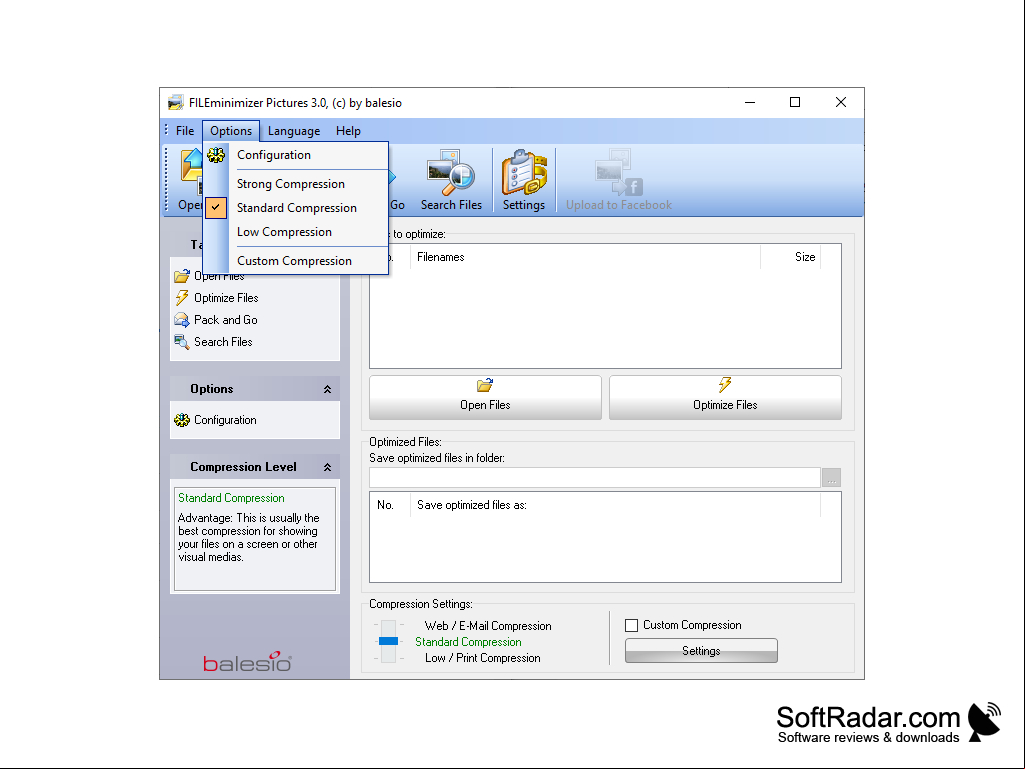Image resolution: width=1025 pixels, height=769 pixels.
Task: Collapse the Options sidebar panel
Action: click(x=328, y=389)
